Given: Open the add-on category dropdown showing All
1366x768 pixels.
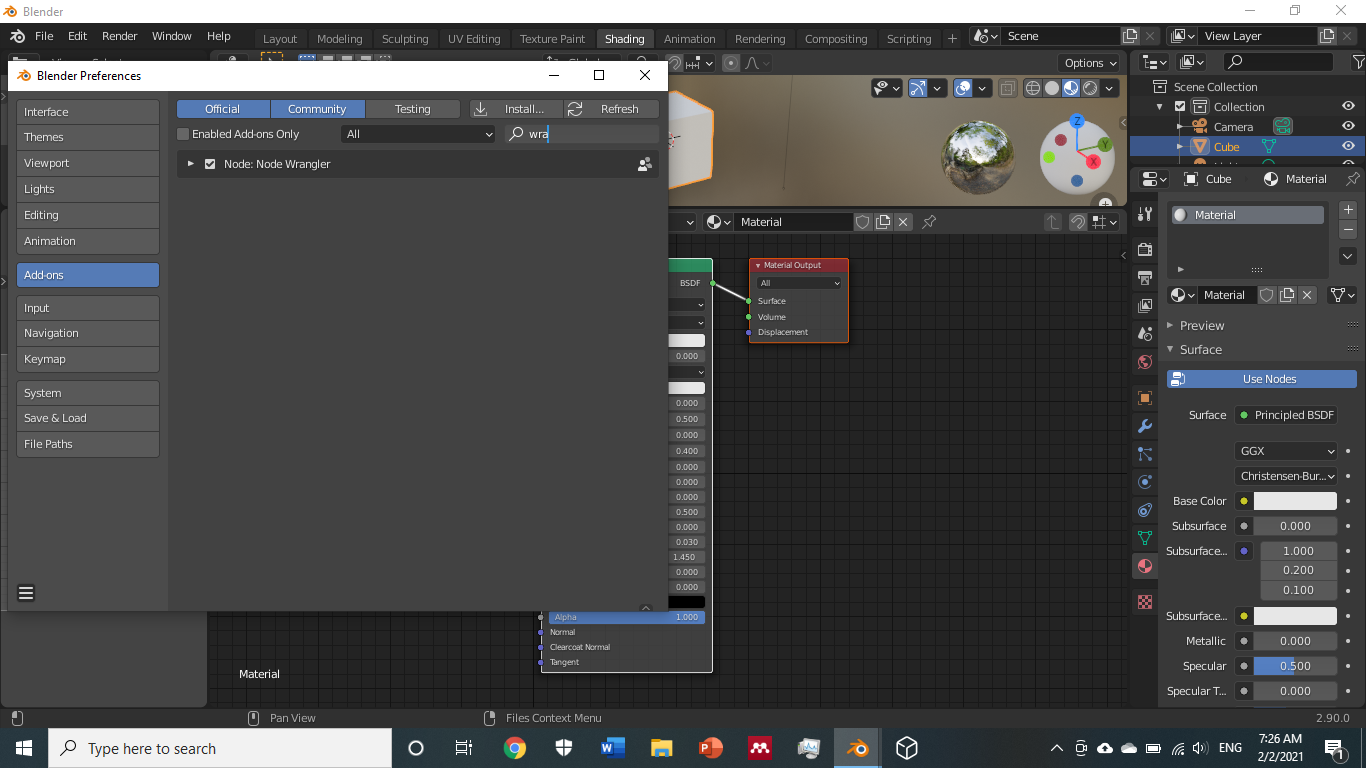Looking at the screenshot, I should coord(418,134).
